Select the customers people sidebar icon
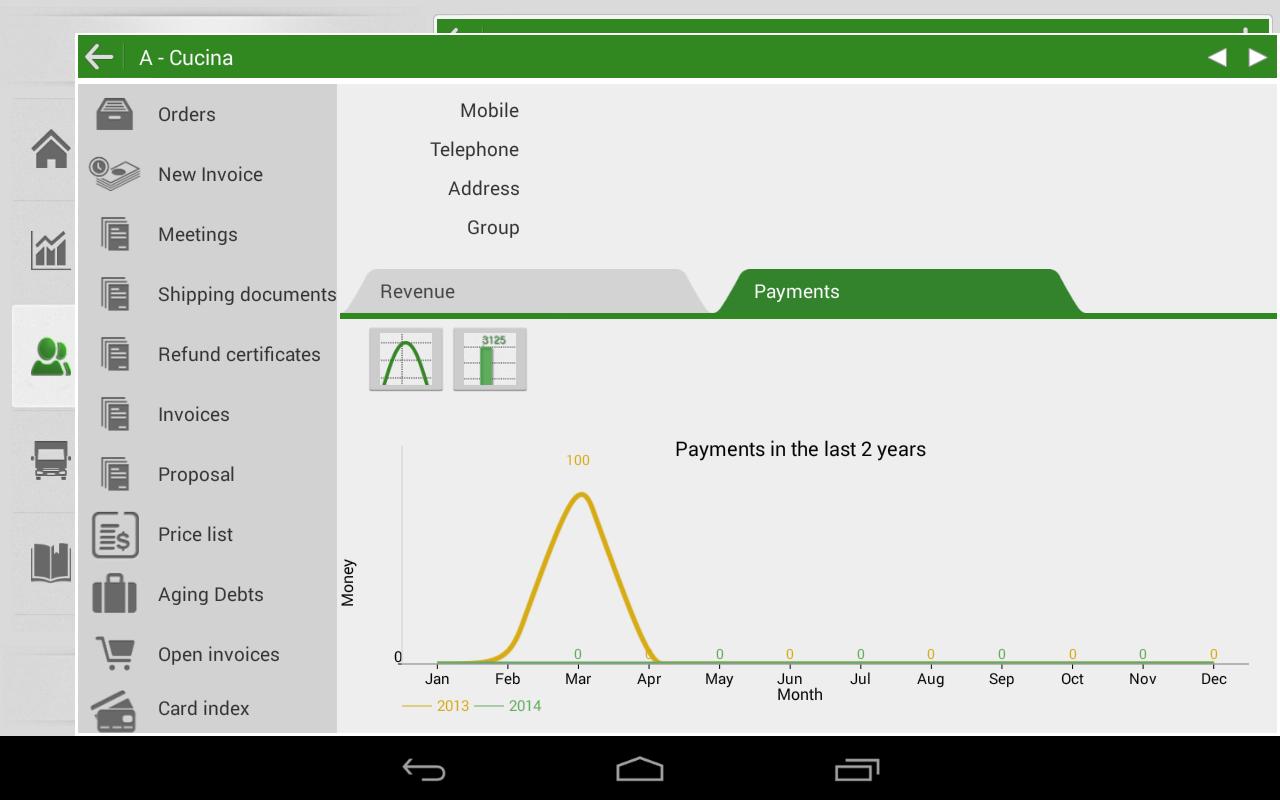The height and width of the screenshot is (800, 1280). tap(50, 356)
